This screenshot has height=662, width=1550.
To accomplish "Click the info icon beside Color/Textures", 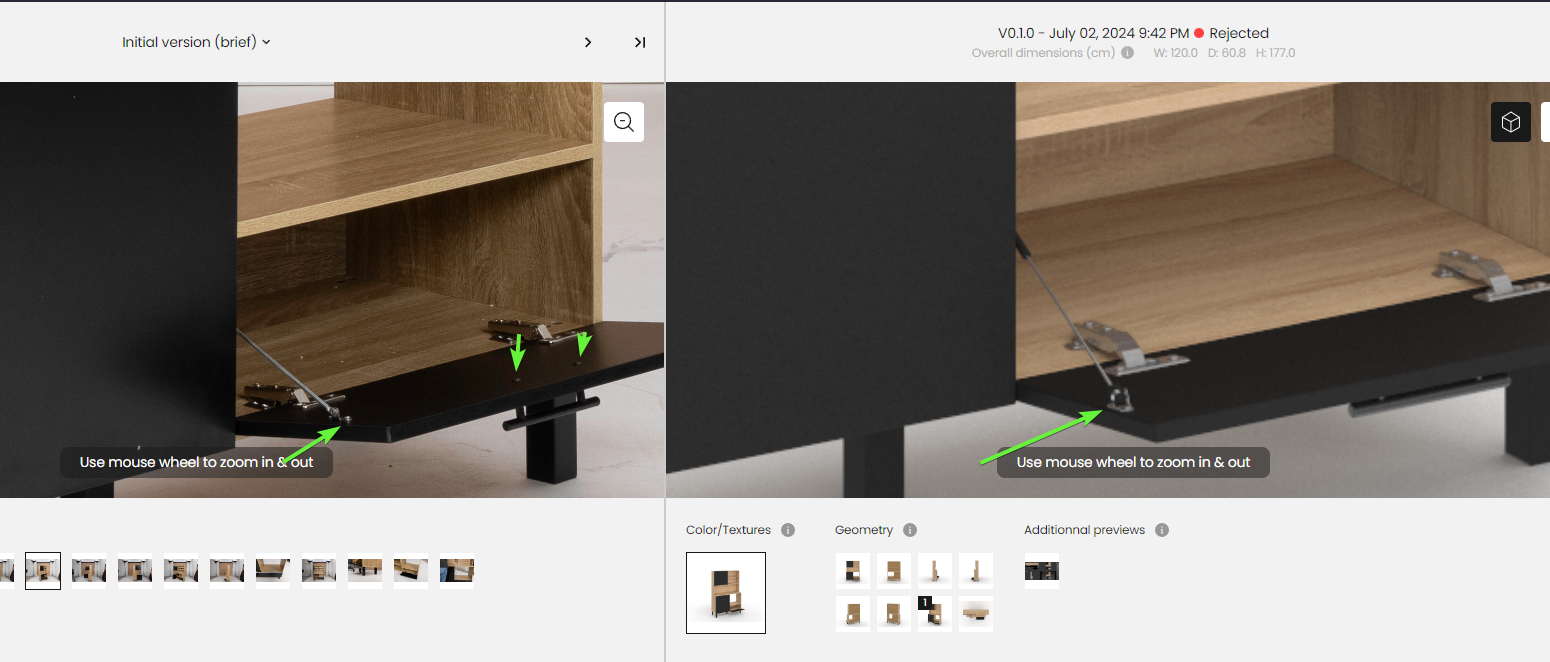I will point(788,530).
